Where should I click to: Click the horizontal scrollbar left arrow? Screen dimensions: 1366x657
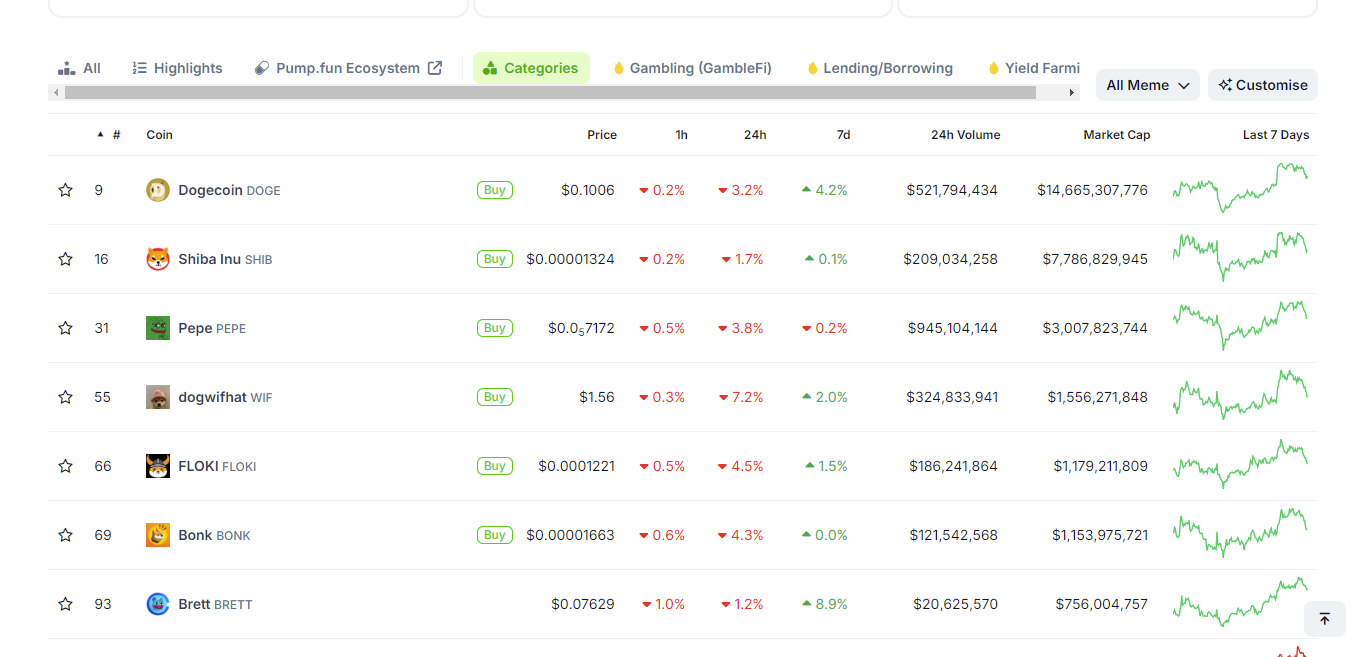(x=56, y=92)
